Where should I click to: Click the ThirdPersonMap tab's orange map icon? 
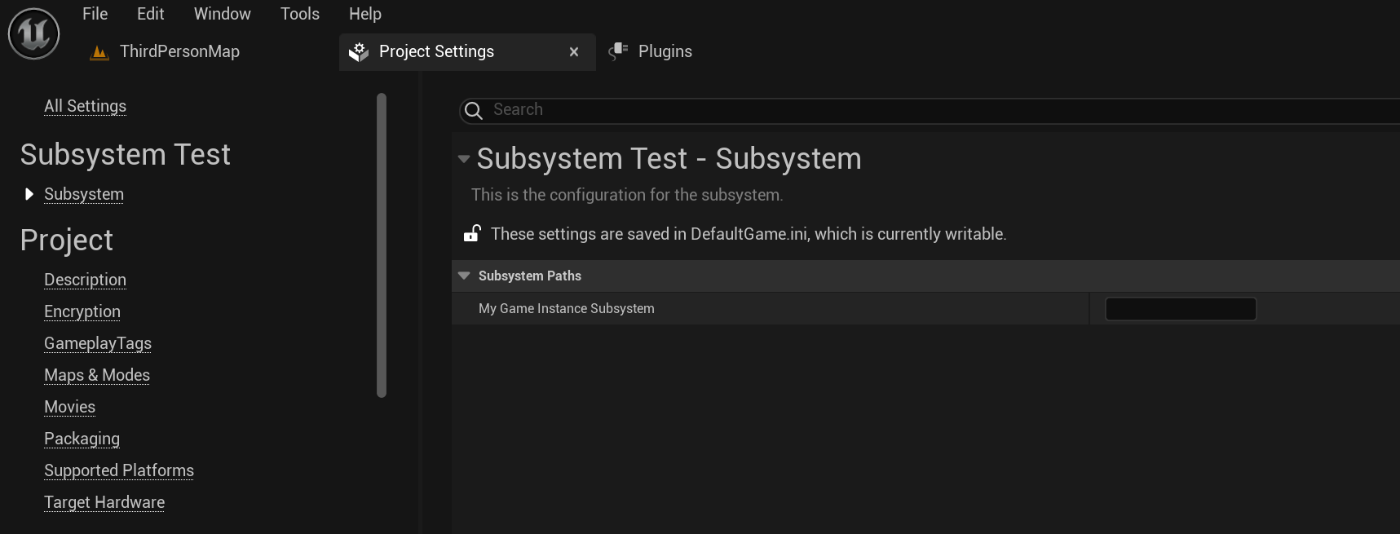pyautogui.click(x=99, y=52)
